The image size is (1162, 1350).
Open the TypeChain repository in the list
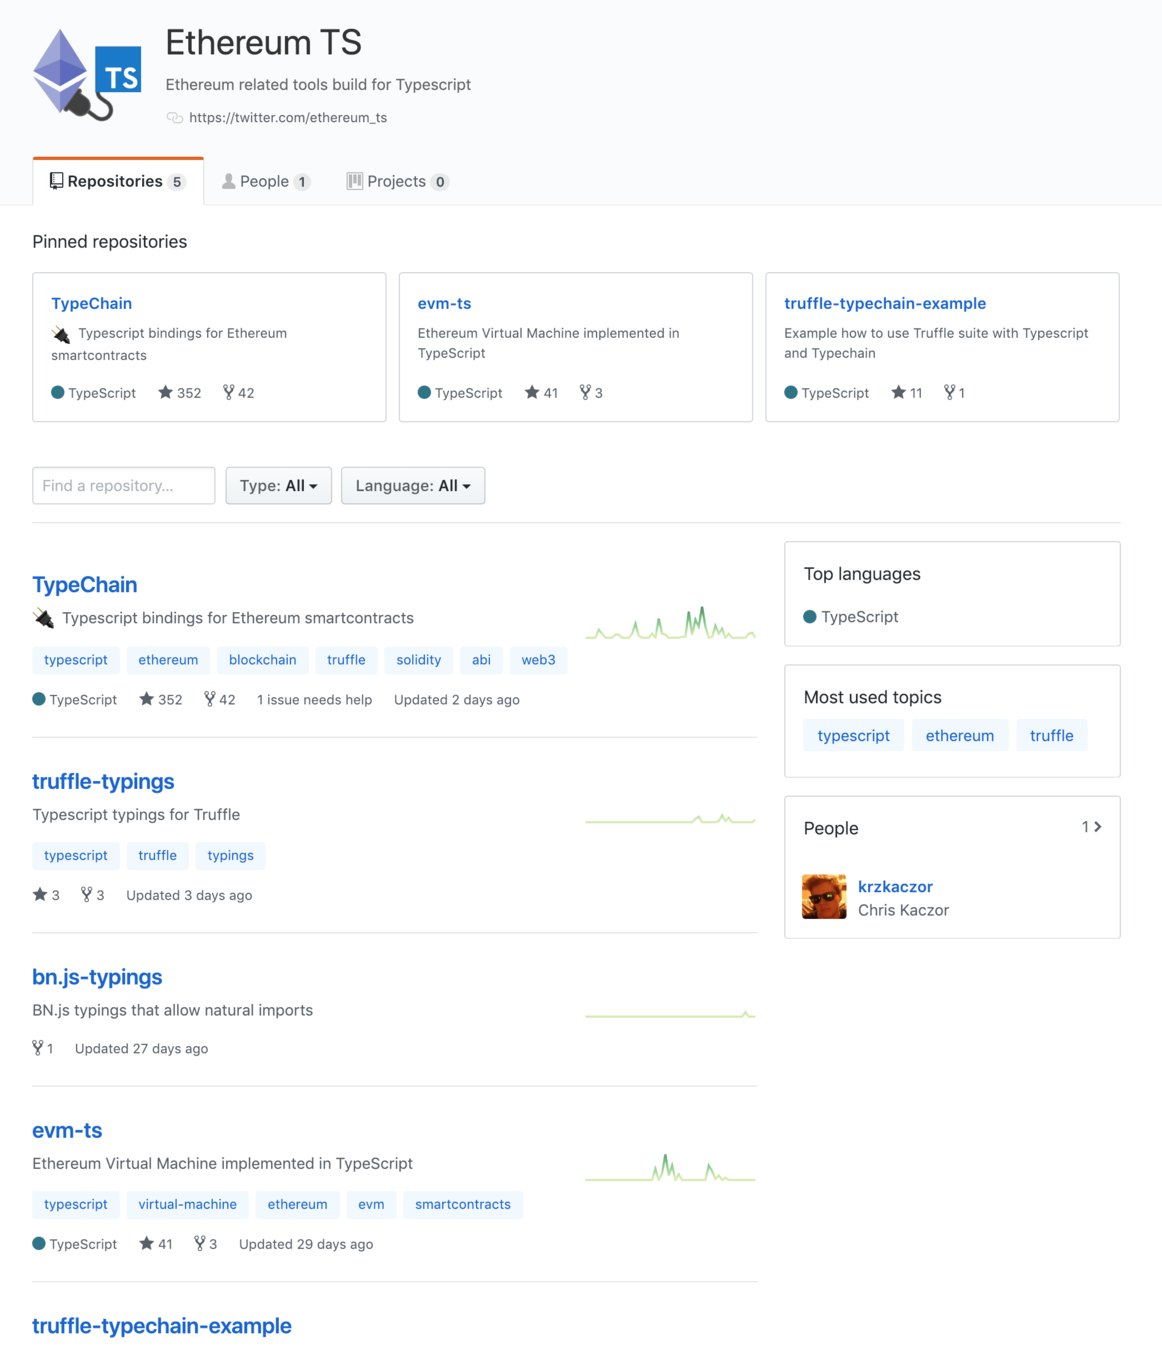(85, 585)
